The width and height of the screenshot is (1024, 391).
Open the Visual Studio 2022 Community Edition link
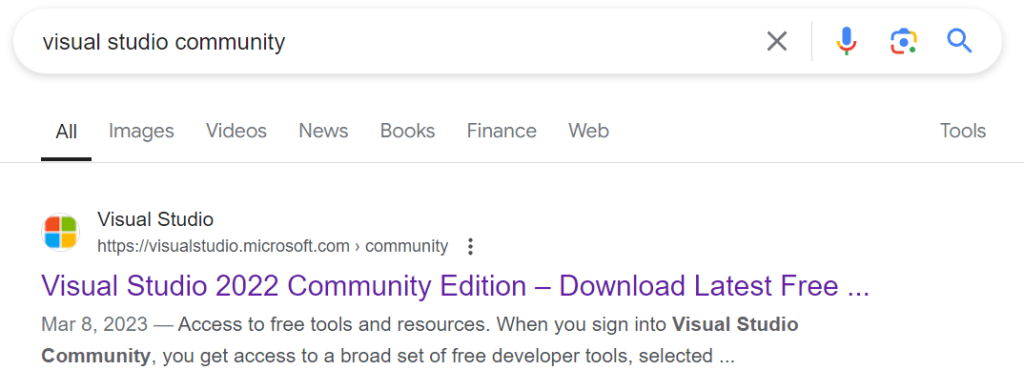(x=455, y=287)
